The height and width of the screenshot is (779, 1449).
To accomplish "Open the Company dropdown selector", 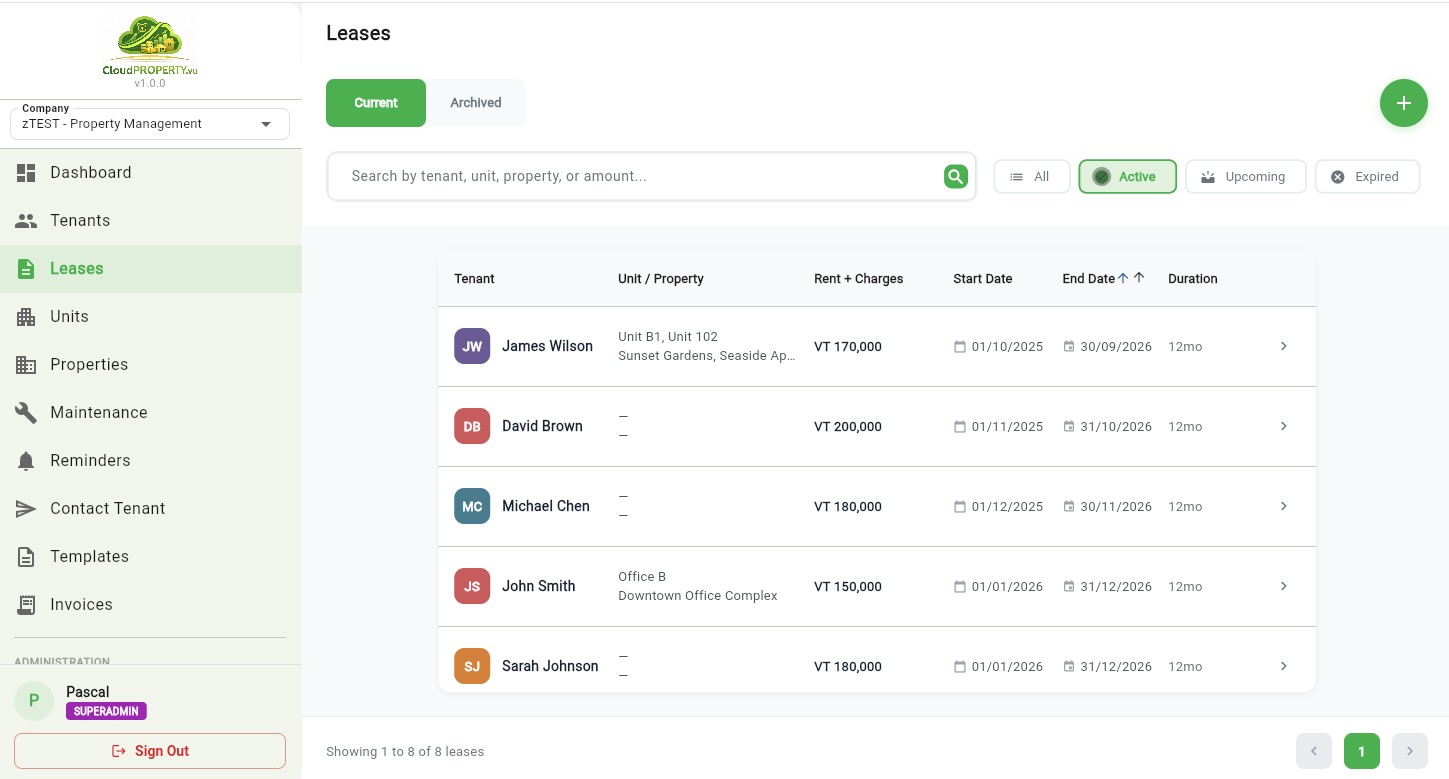I will (x=150, y=124).
